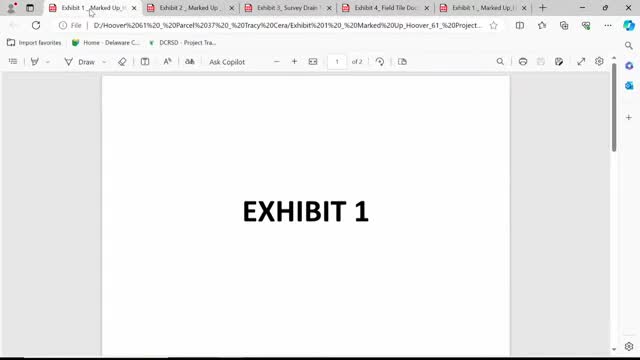
Task: Expand the Draw tool options arrow
Action: point(104,62)
